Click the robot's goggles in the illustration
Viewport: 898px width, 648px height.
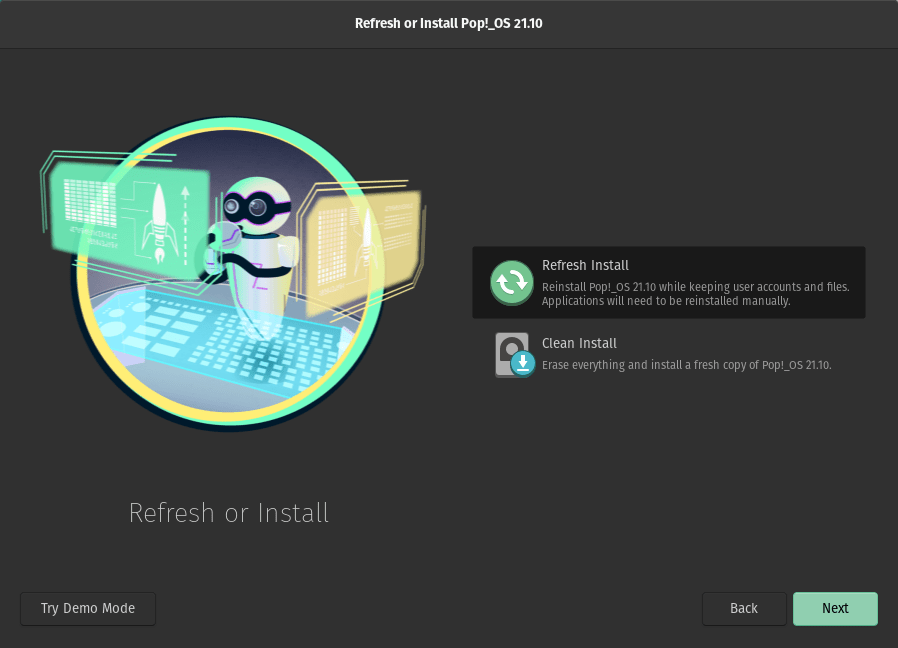(251, 208)
